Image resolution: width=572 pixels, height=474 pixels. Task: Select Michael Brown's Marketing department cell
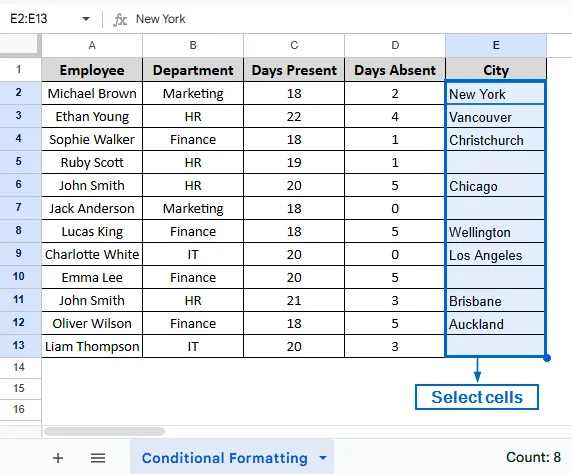[193, 93]
